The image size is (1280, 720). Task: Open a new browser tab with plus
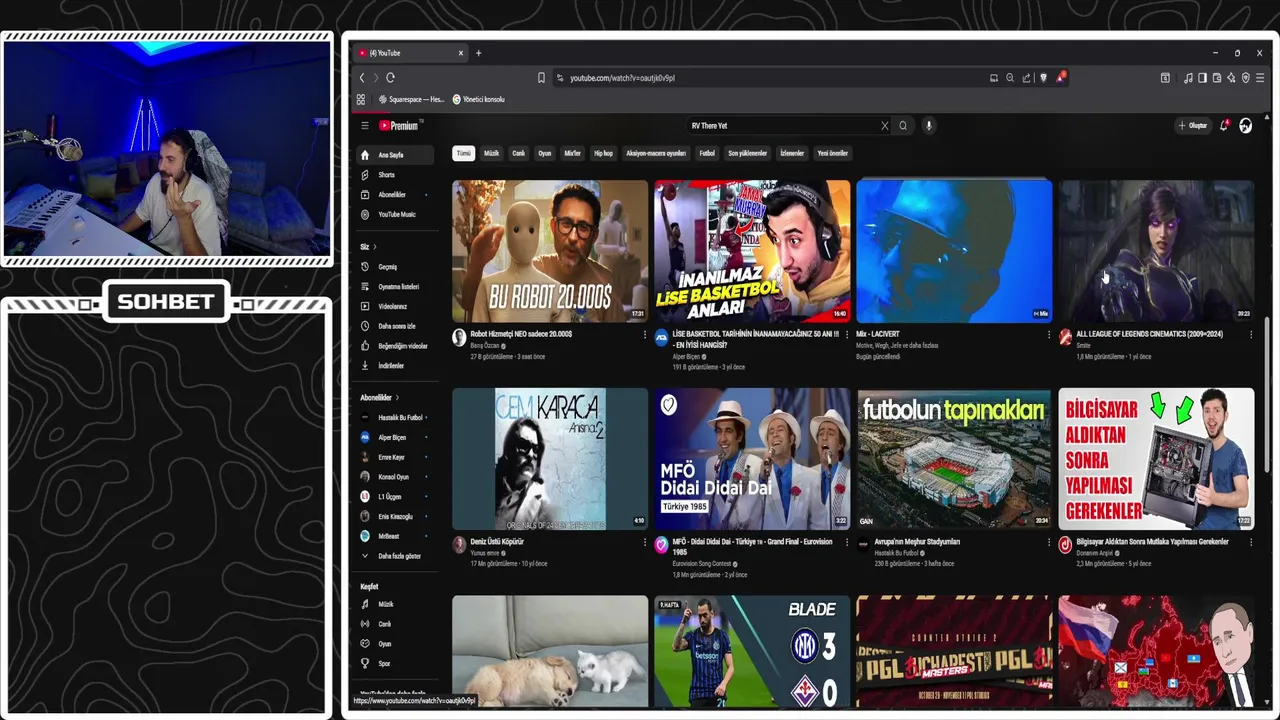pyautogui.click(x=478, y=53)
